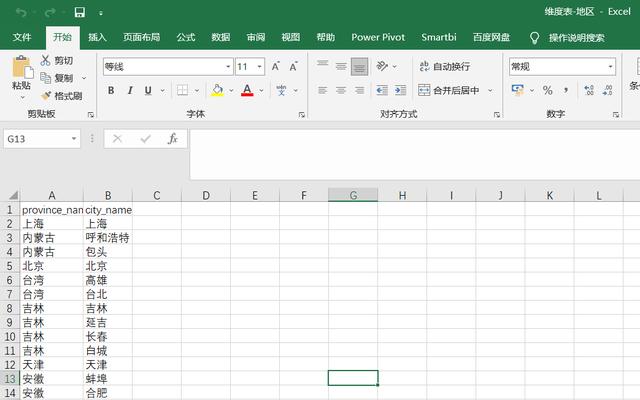Copy selection with the Copy icon
The image size is (640, 400).
(45, 78)
